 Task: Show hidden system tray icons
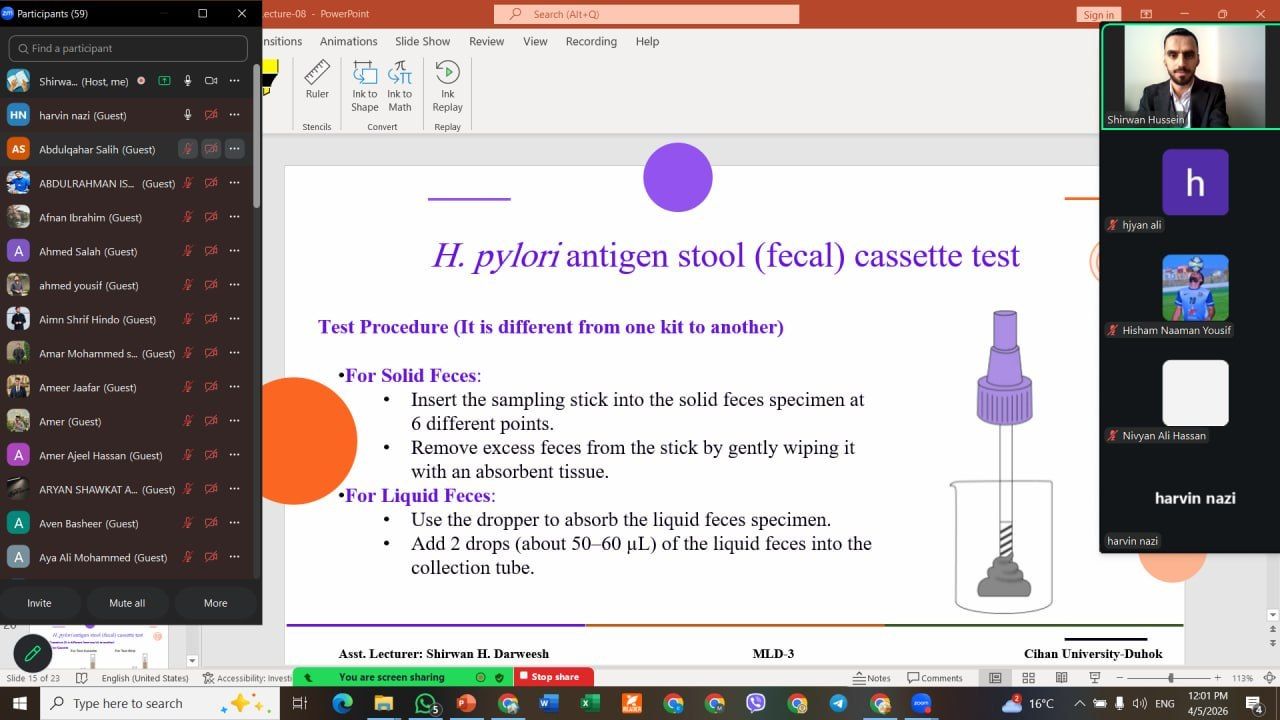click(x=1079, y=703)
